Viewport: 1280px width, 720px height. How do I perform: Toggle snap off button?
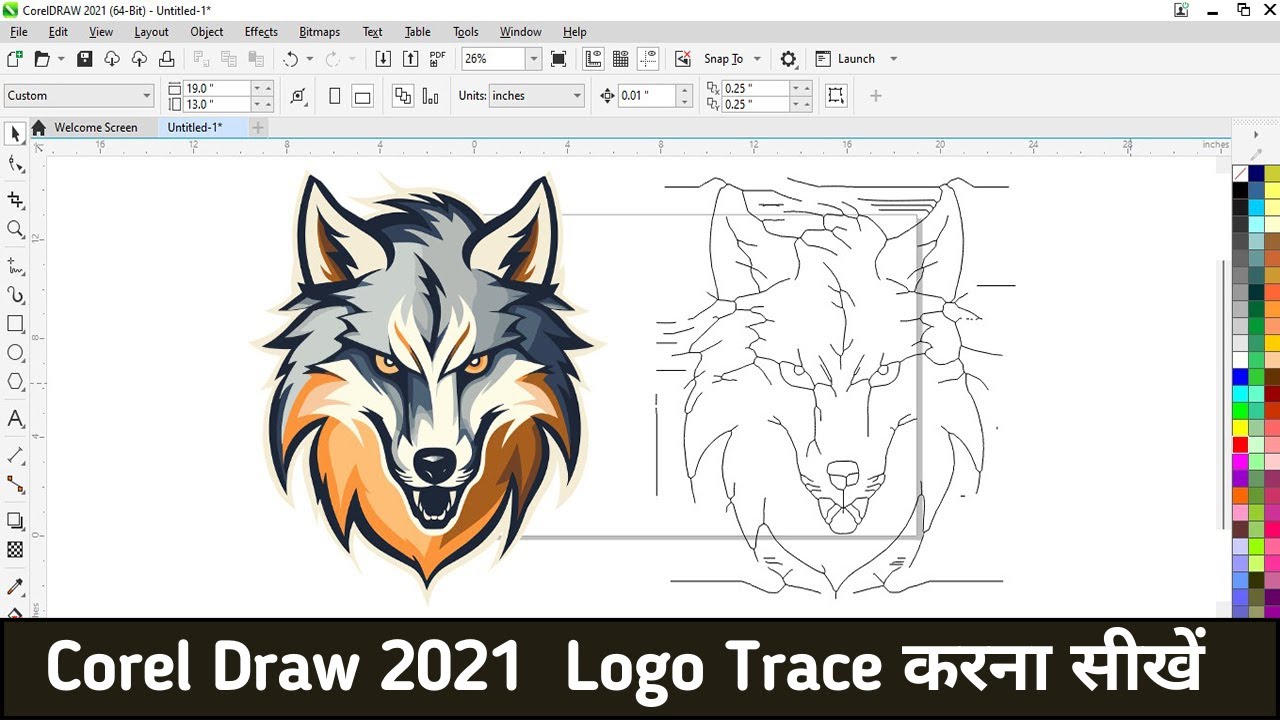pyautogui.click(x=683, y=59)
